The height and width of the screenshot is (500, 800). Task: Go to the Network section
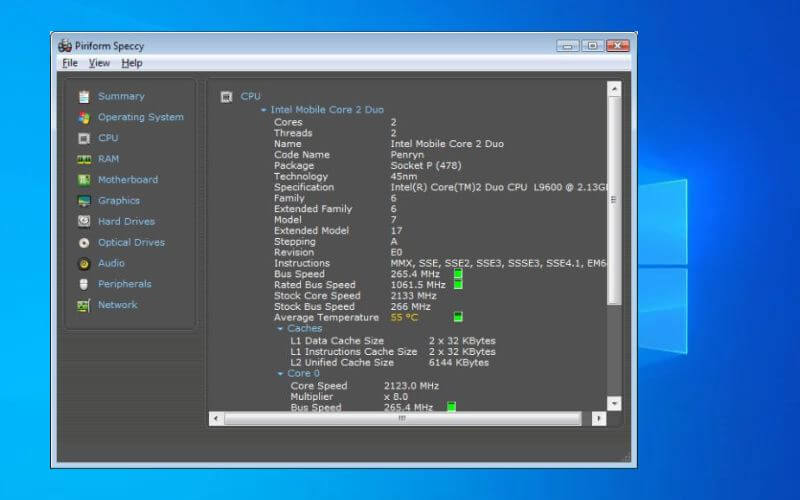[117, 305]
